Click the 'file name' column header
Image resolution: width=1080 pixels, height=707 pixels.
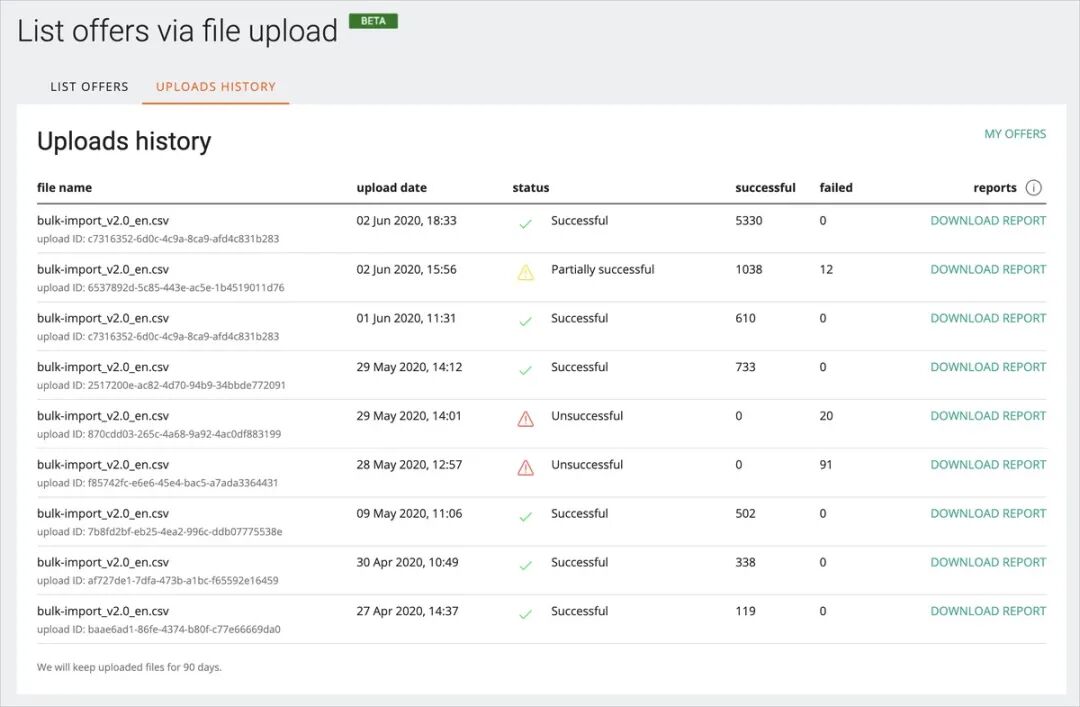tap(64, 187)
